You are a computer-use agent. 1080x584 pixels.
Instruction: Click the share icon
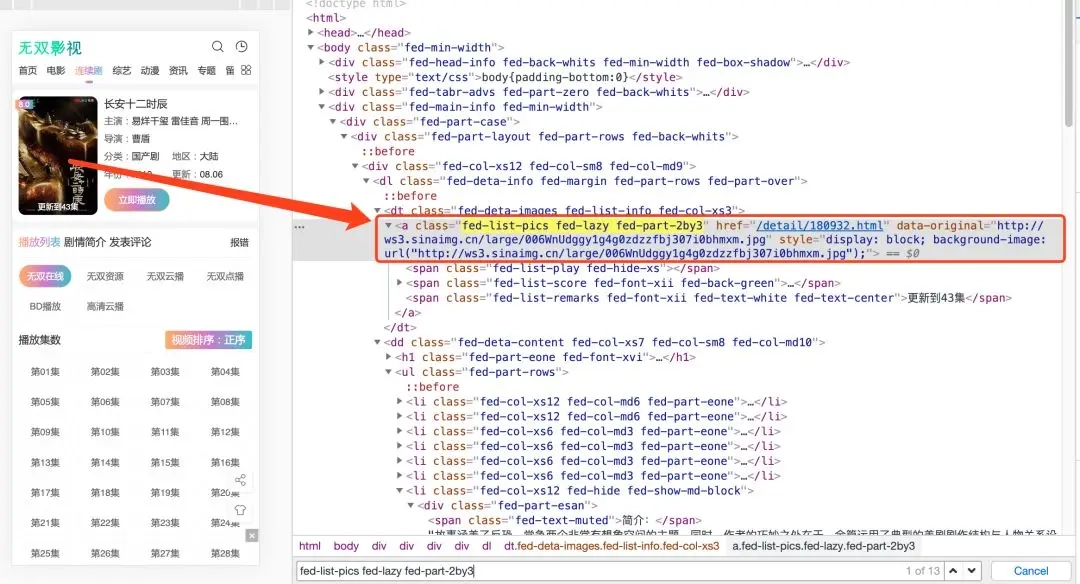point(240,480)
